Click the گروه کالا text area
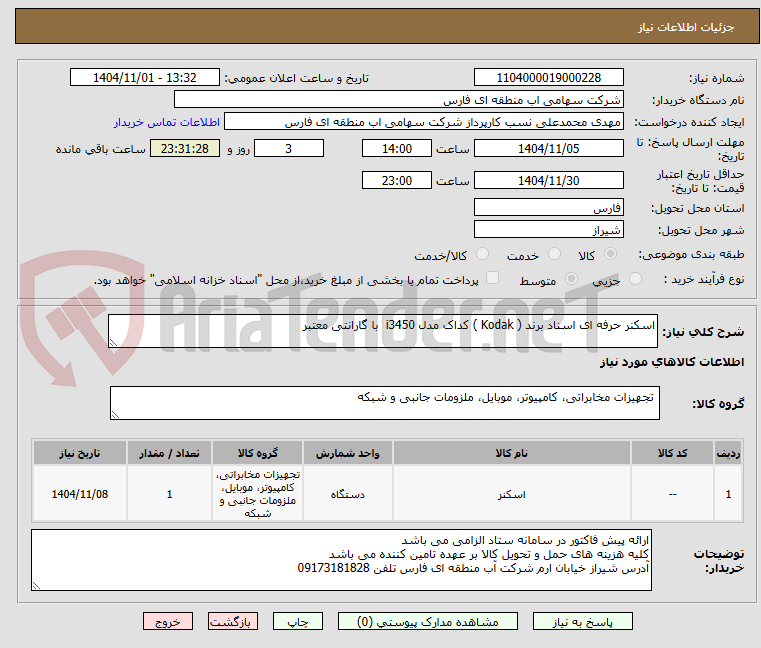 pos(384,403)
